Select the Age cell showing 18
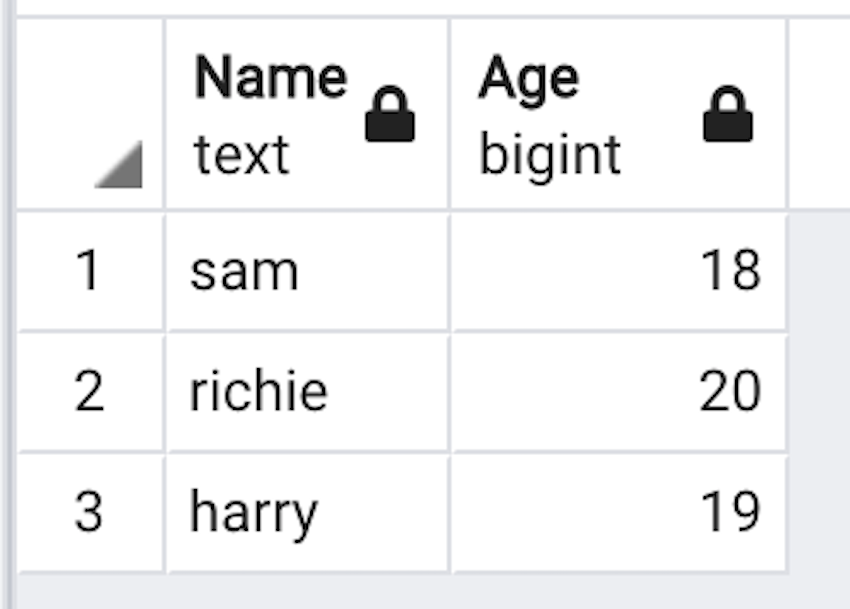Image resolution: width=850 pixels, height=609 pixels. pos(730,271)
